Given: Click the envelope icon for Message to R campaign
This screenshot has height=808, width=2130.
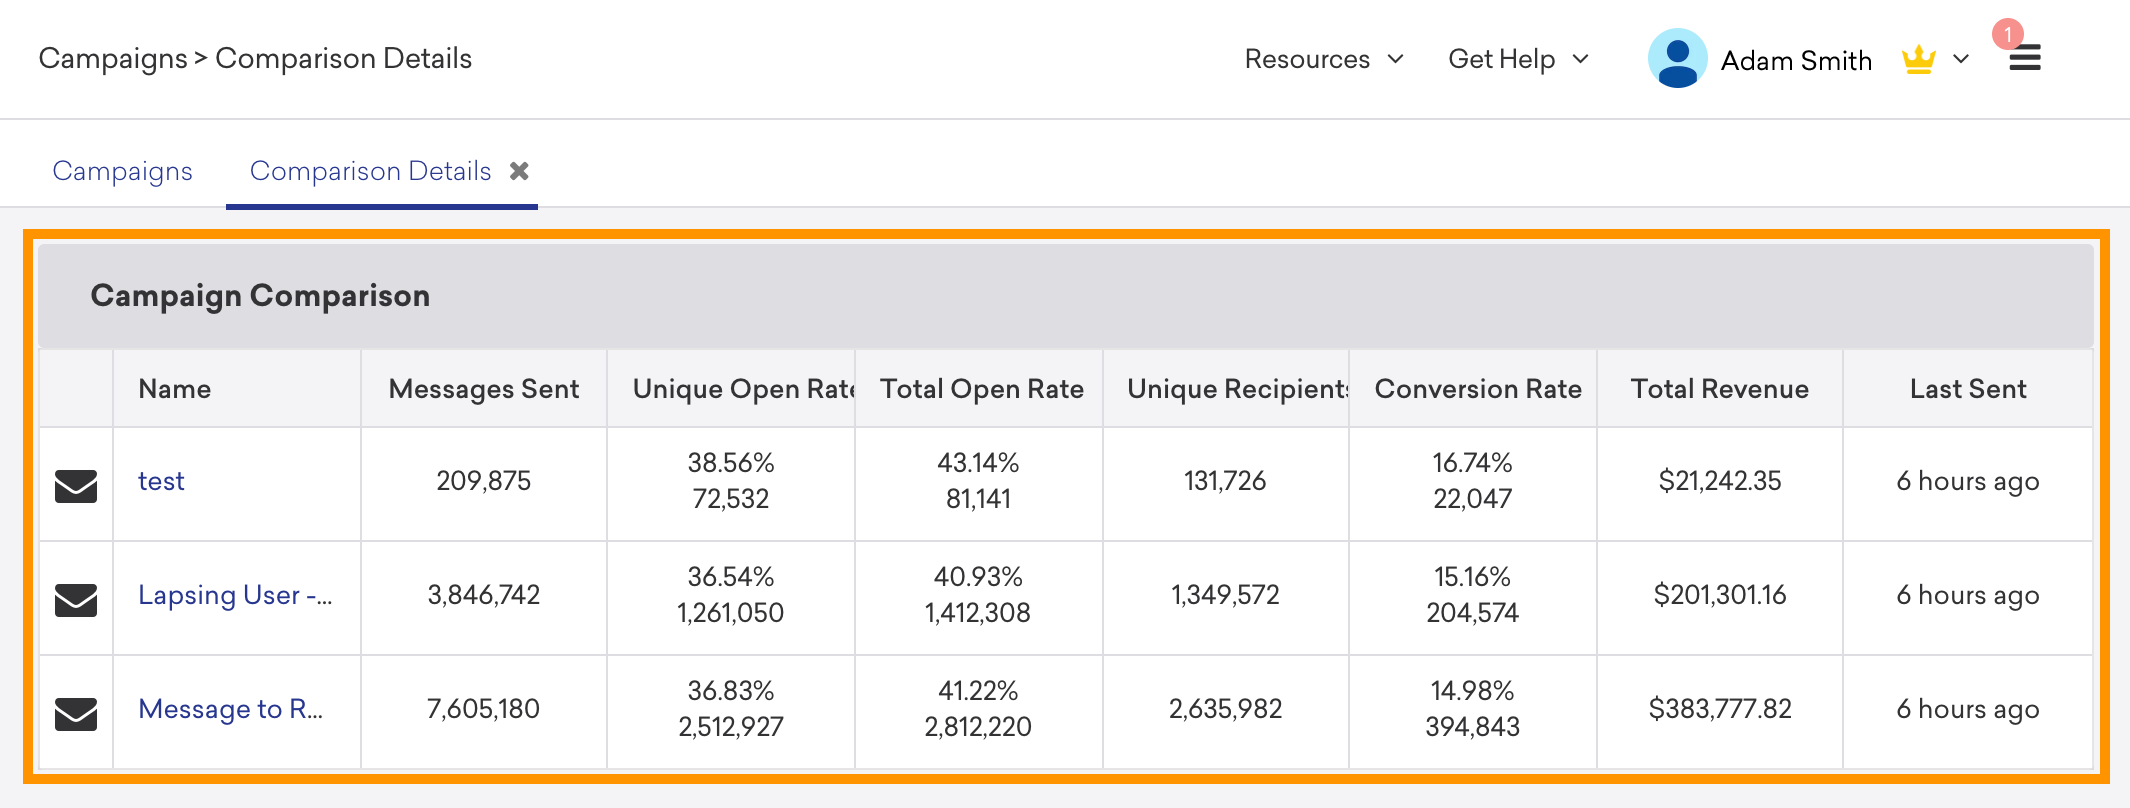Looking at the screenshot, I should click(76, 714).
